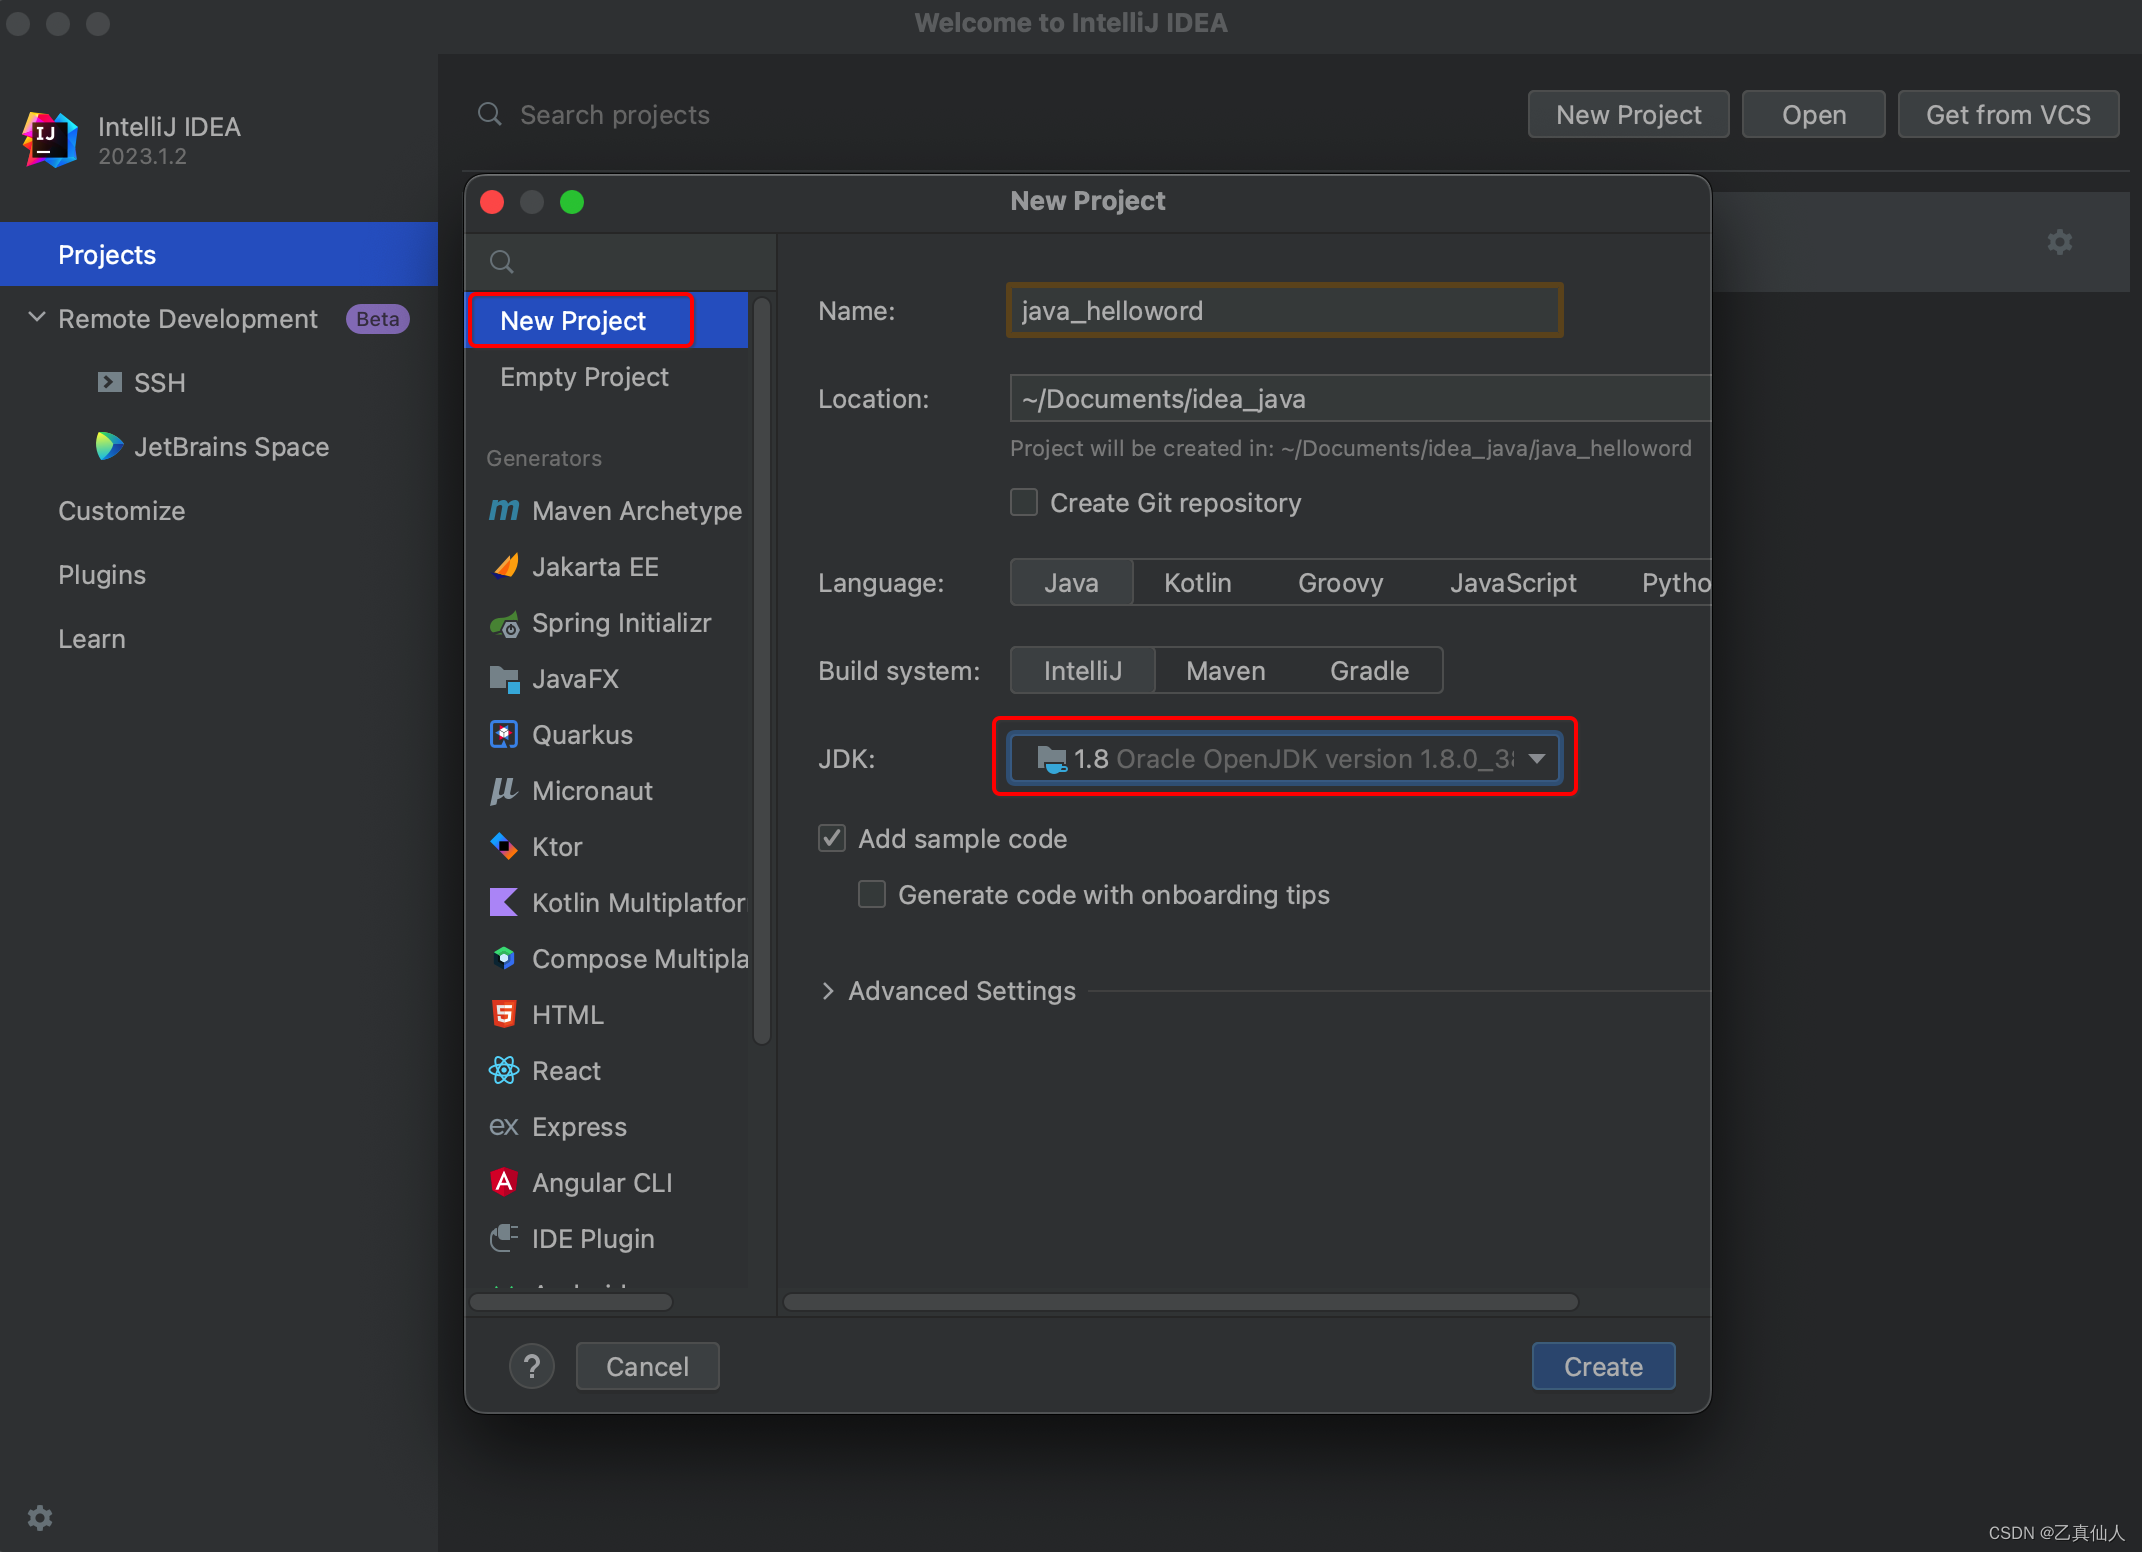The image size is (2142, 1552).
Task: Expand Advanced Settings section
Action: pyautogui.click(x=828, y=991)
